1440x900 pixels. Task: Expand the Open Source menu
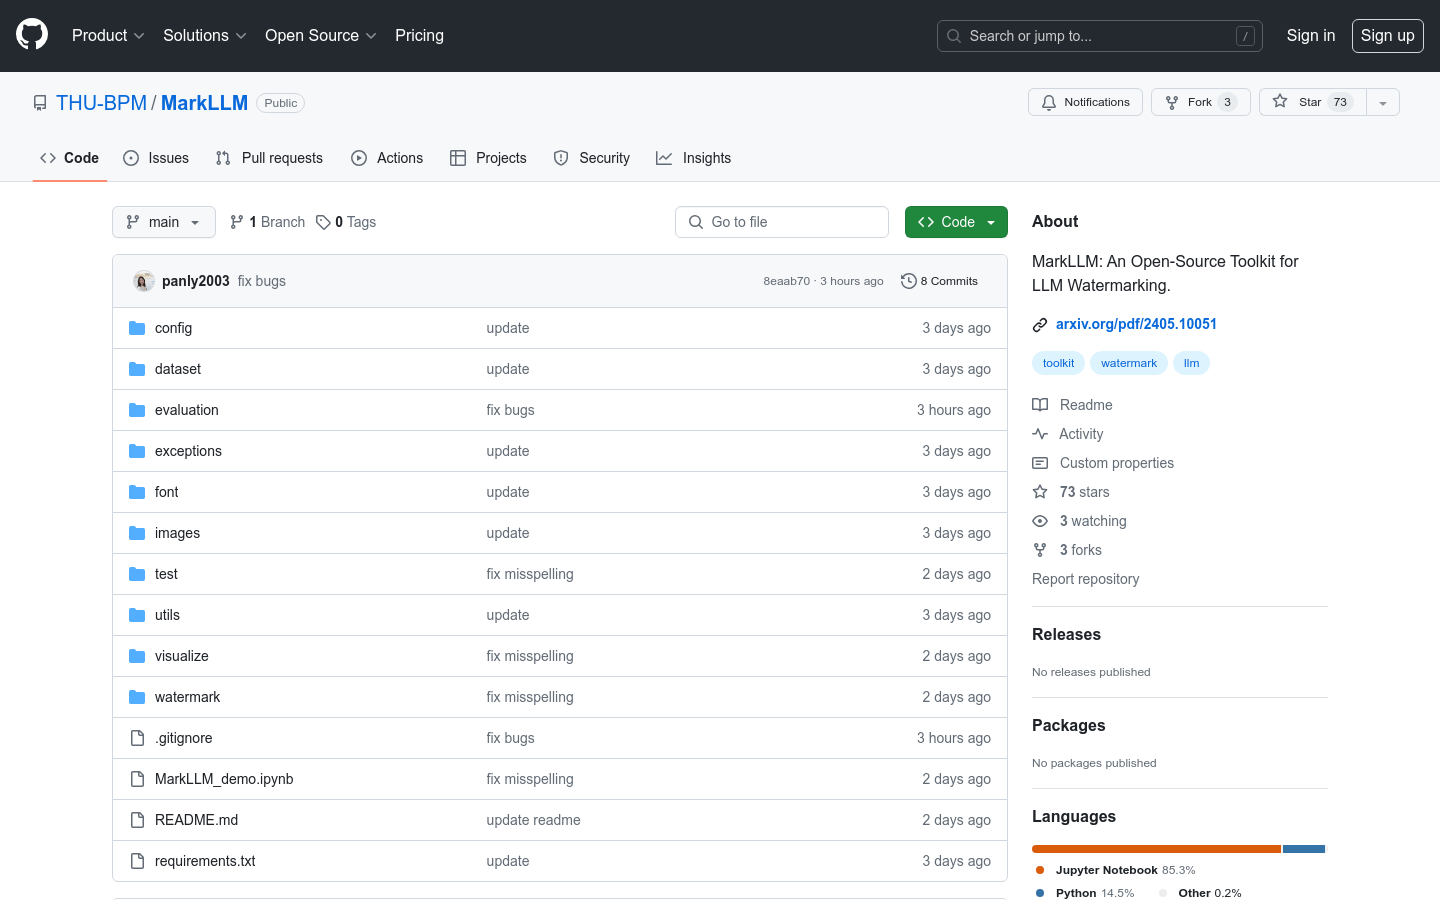(320, 35)
